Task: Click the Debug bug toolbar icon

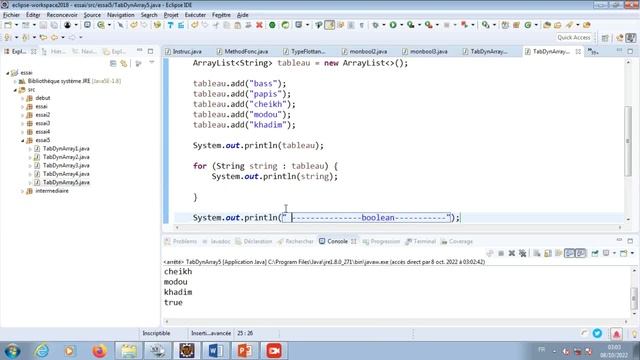Action: (x=376, y=25)
